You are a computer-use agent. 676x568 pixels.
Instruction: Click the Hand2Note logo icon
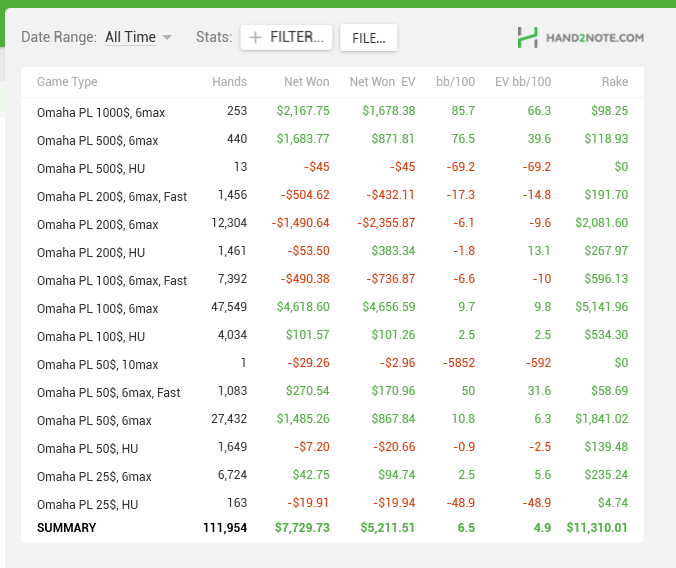point(527,38)
